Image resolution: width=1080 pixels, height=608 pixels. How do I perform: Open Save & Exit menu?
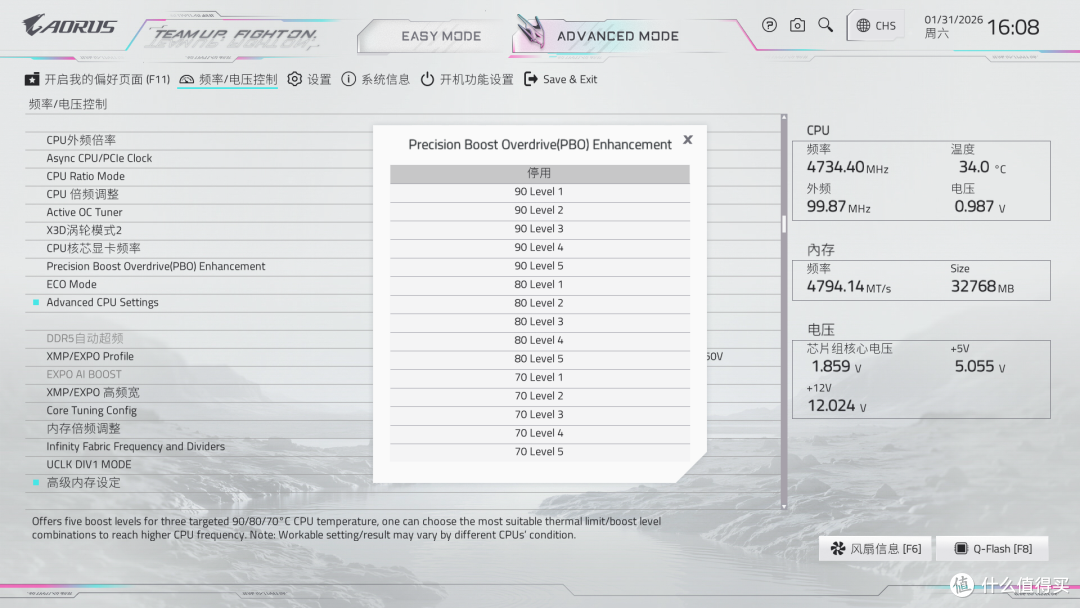click(x=561, y=79)
